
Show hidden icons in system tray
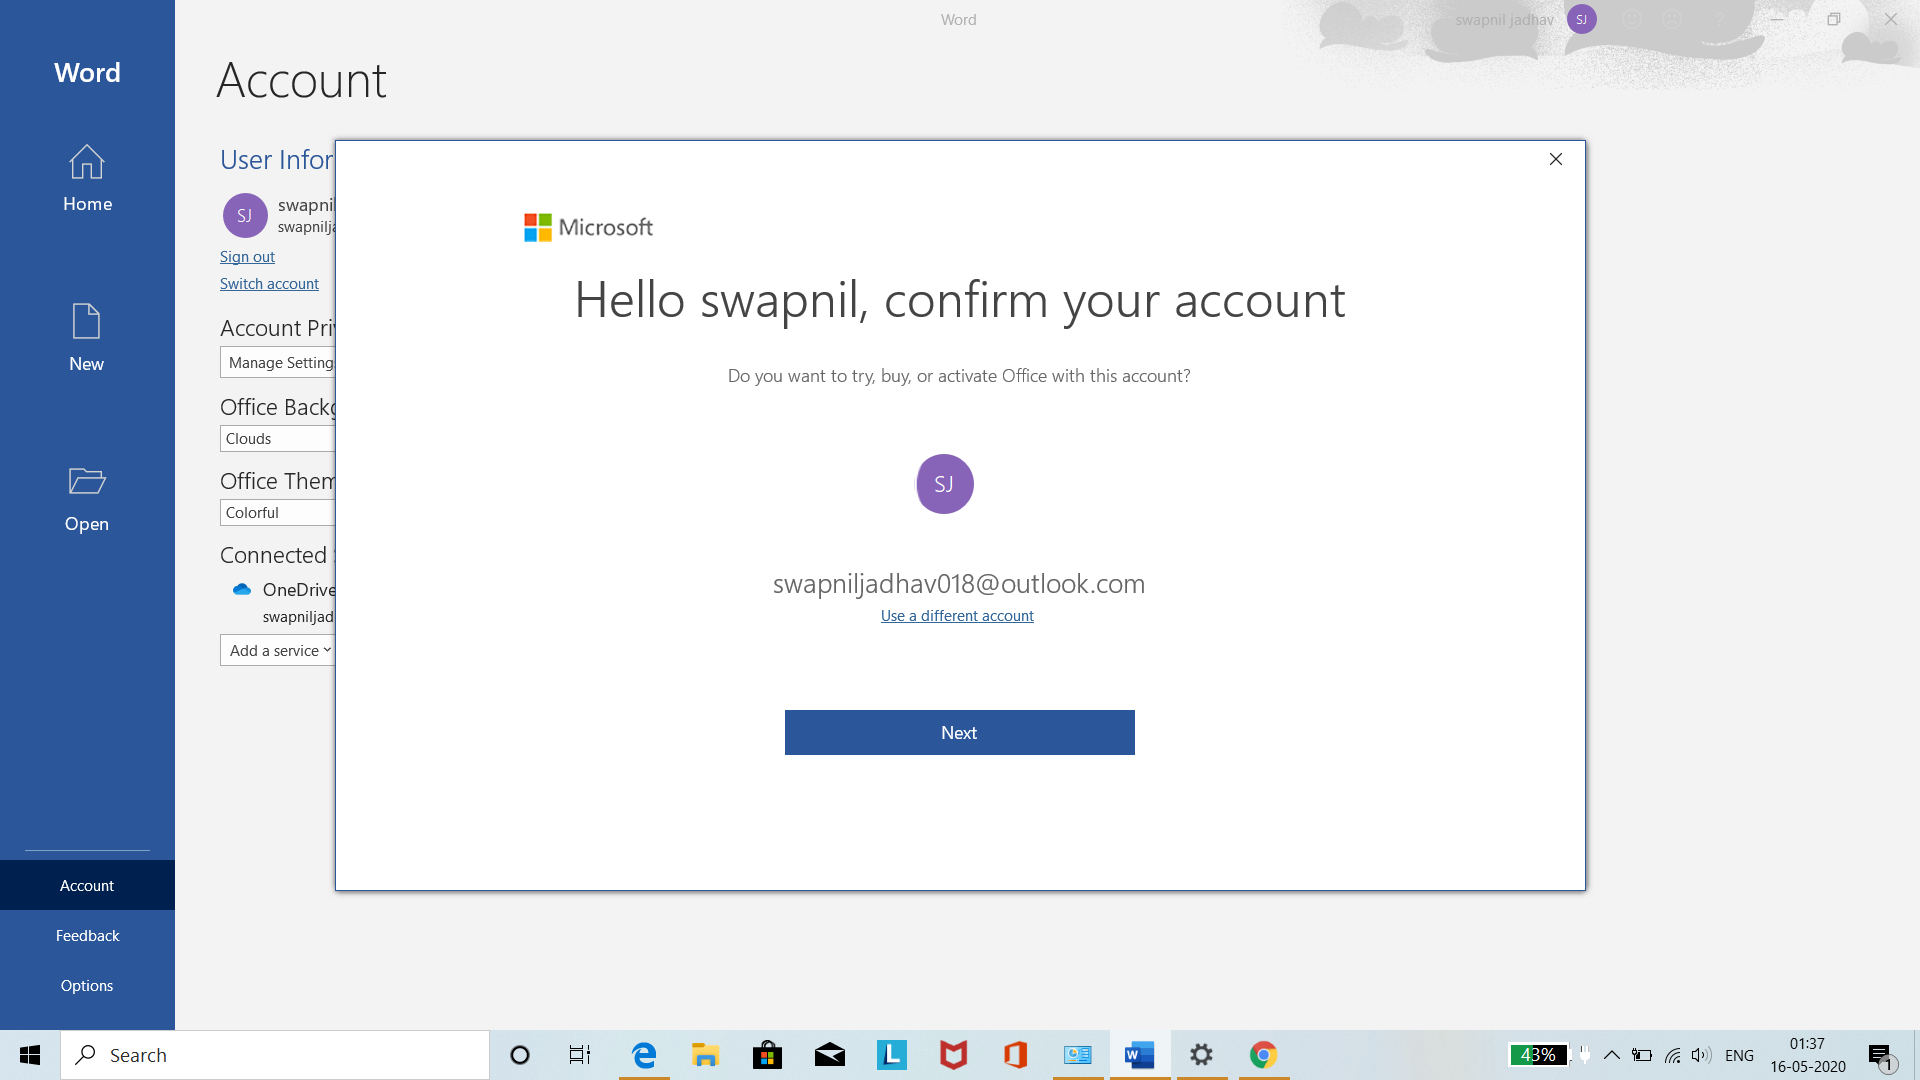pyautogui.click(x=1612, y=1055)
